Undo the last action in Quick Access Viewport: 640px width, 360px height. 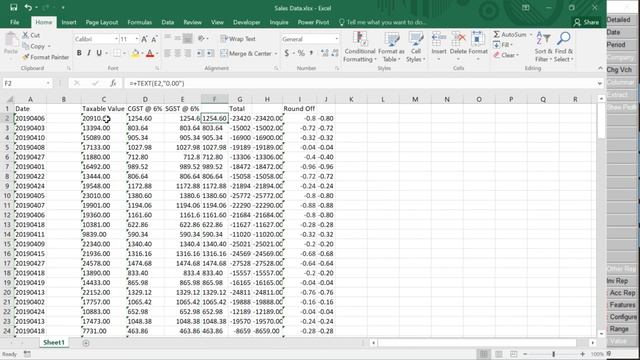point(28,7)
